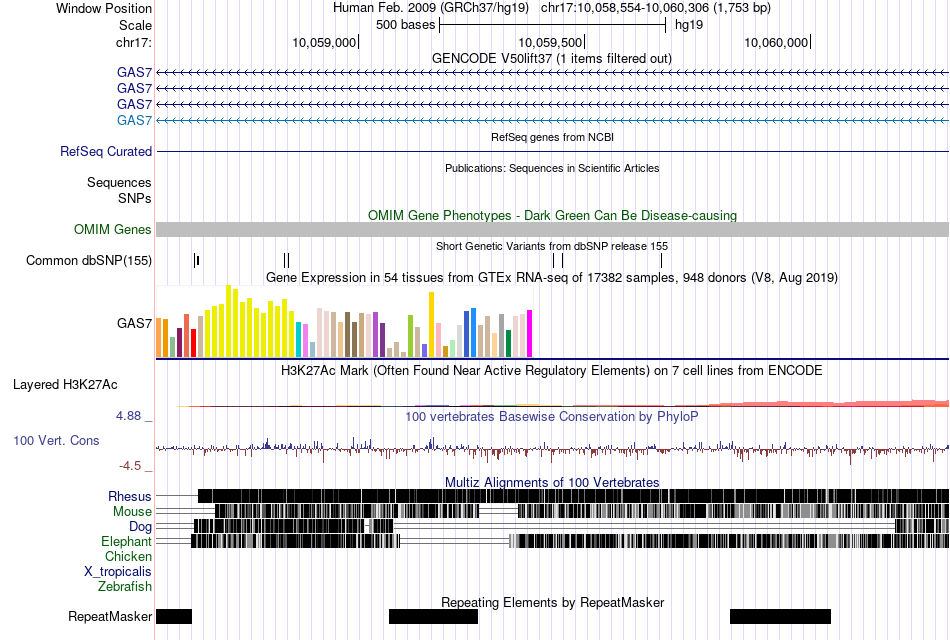
Task: Open the RefSeq genes from NCBI title
Action: tap(552, 138)
